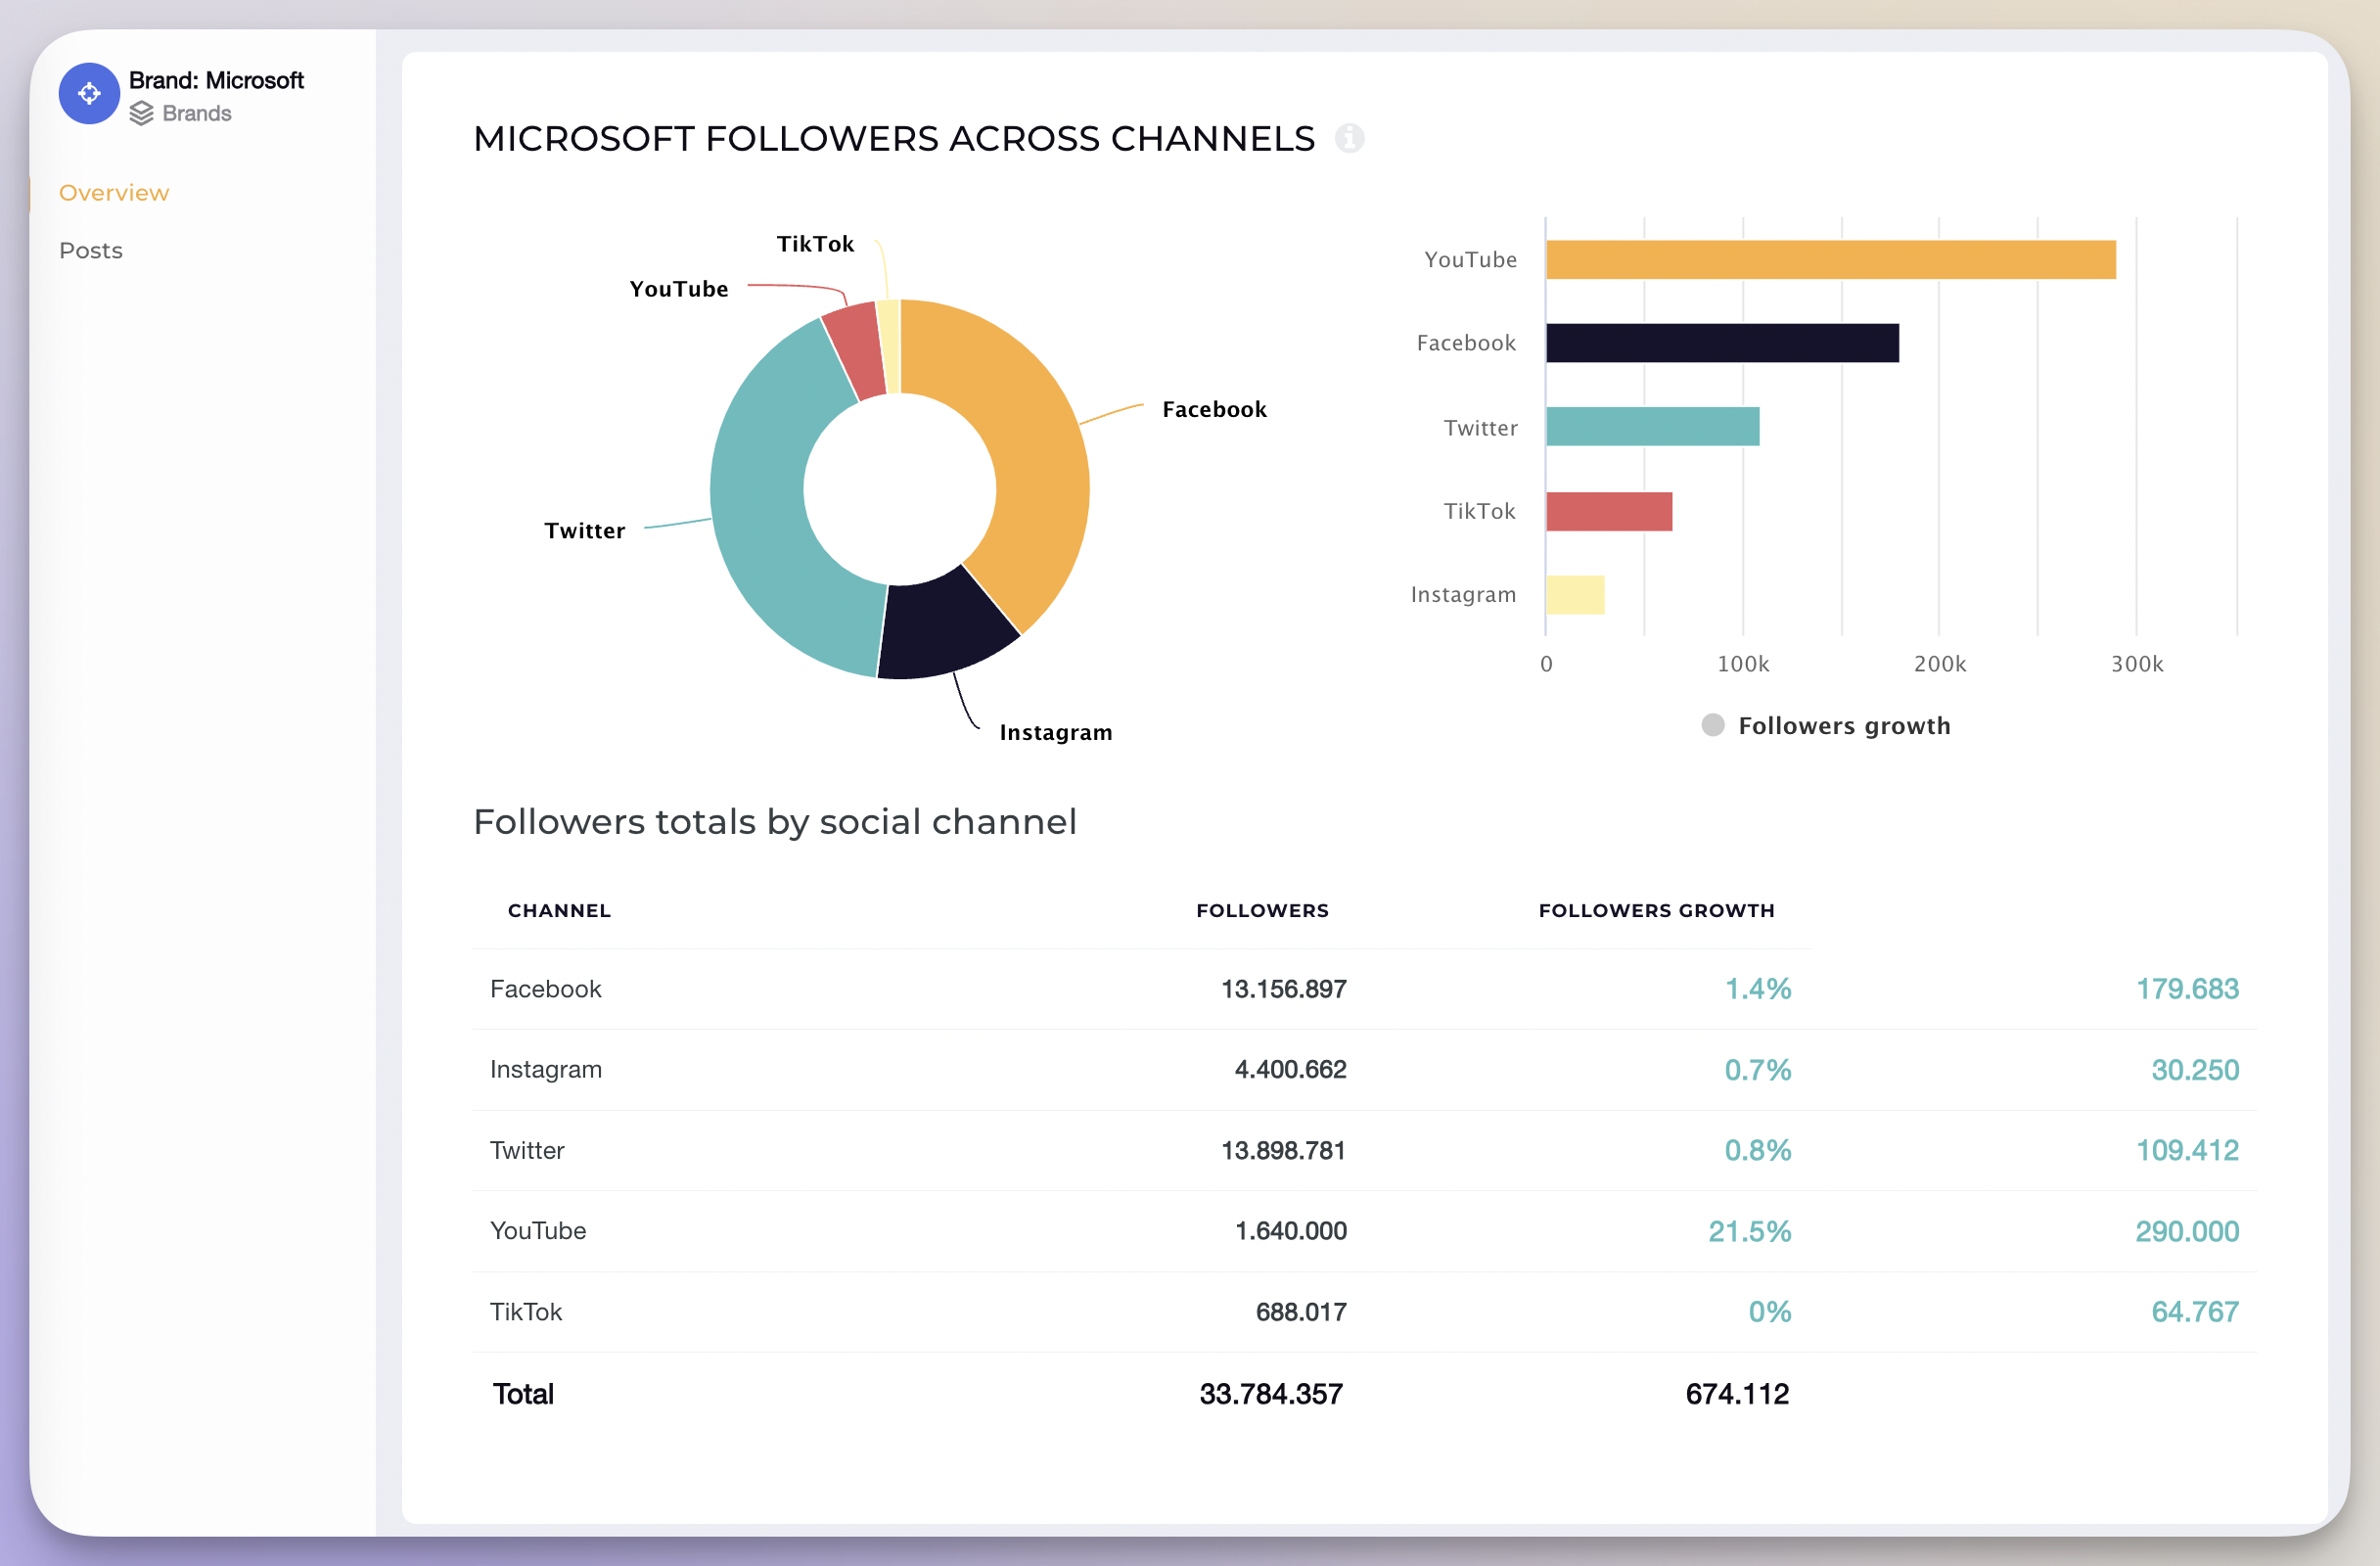The width and height of the screenshot is (2380, 1566).
Task: Click the Facebook followers value 13.156.897
Action: (1284, 989)
